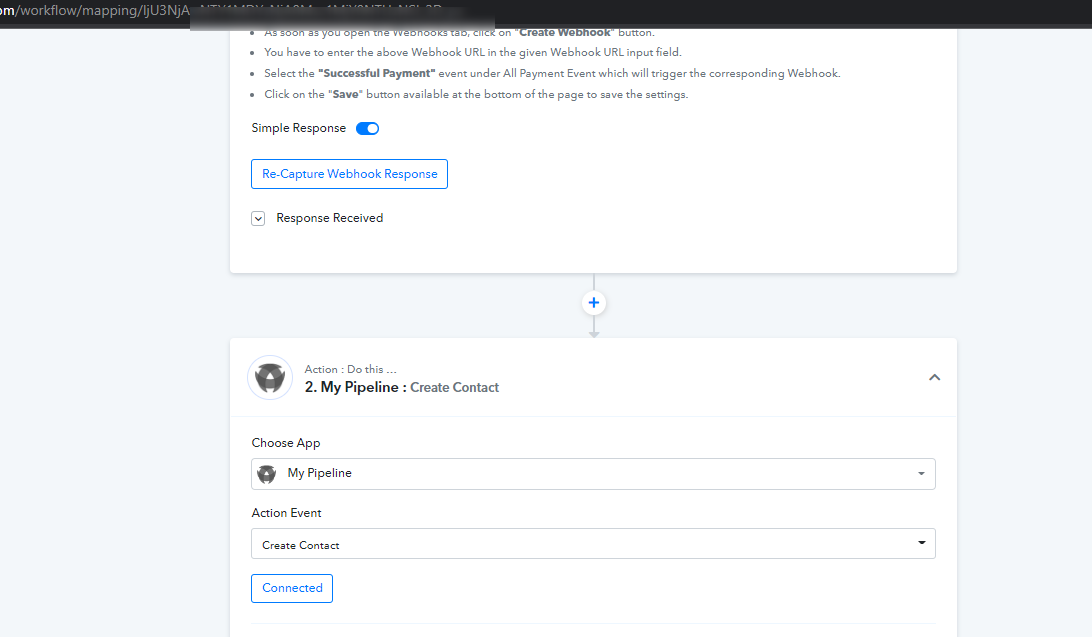
Task: Click the Choose App label
Action: [286, 443]
